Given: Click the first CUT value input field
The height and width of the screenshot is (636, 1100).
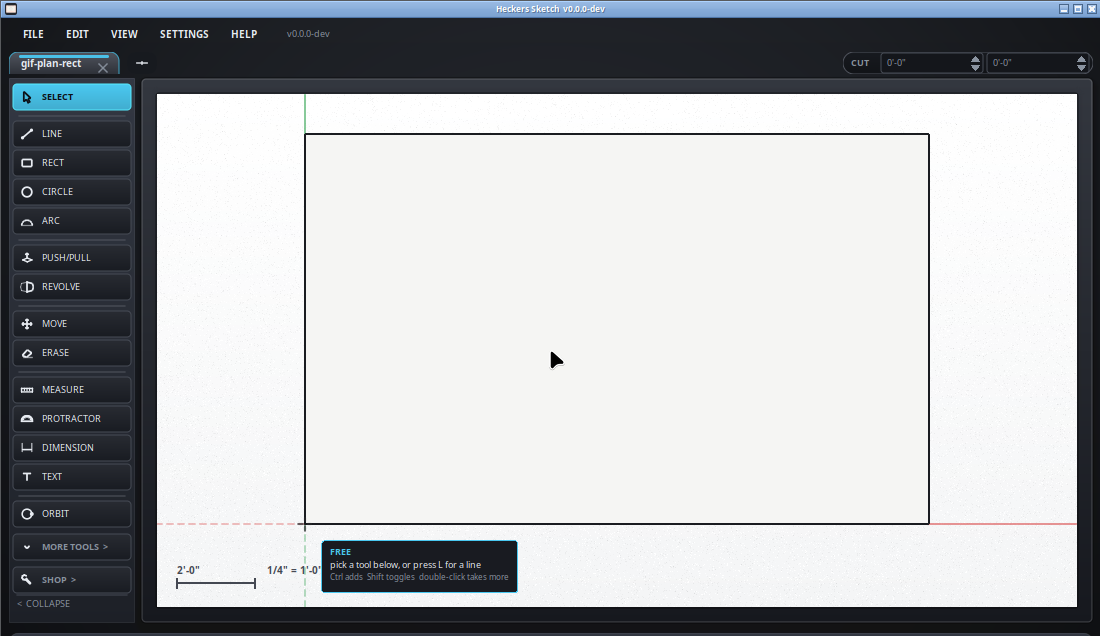Looking at the screenshot, I should point(925,63).
